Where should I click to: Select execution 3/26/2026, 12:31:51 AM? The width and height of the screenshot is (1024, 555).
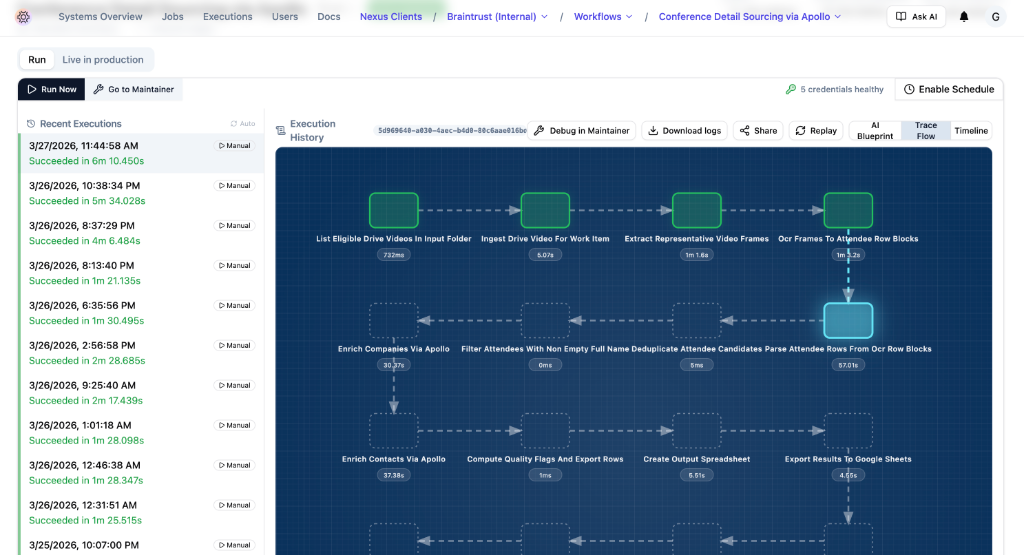click(142, 513)
